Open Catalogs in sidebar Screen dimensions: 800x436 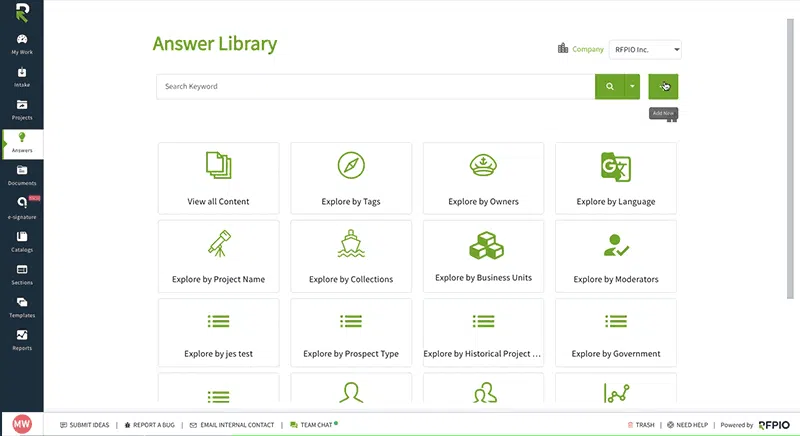pos(22,242)
